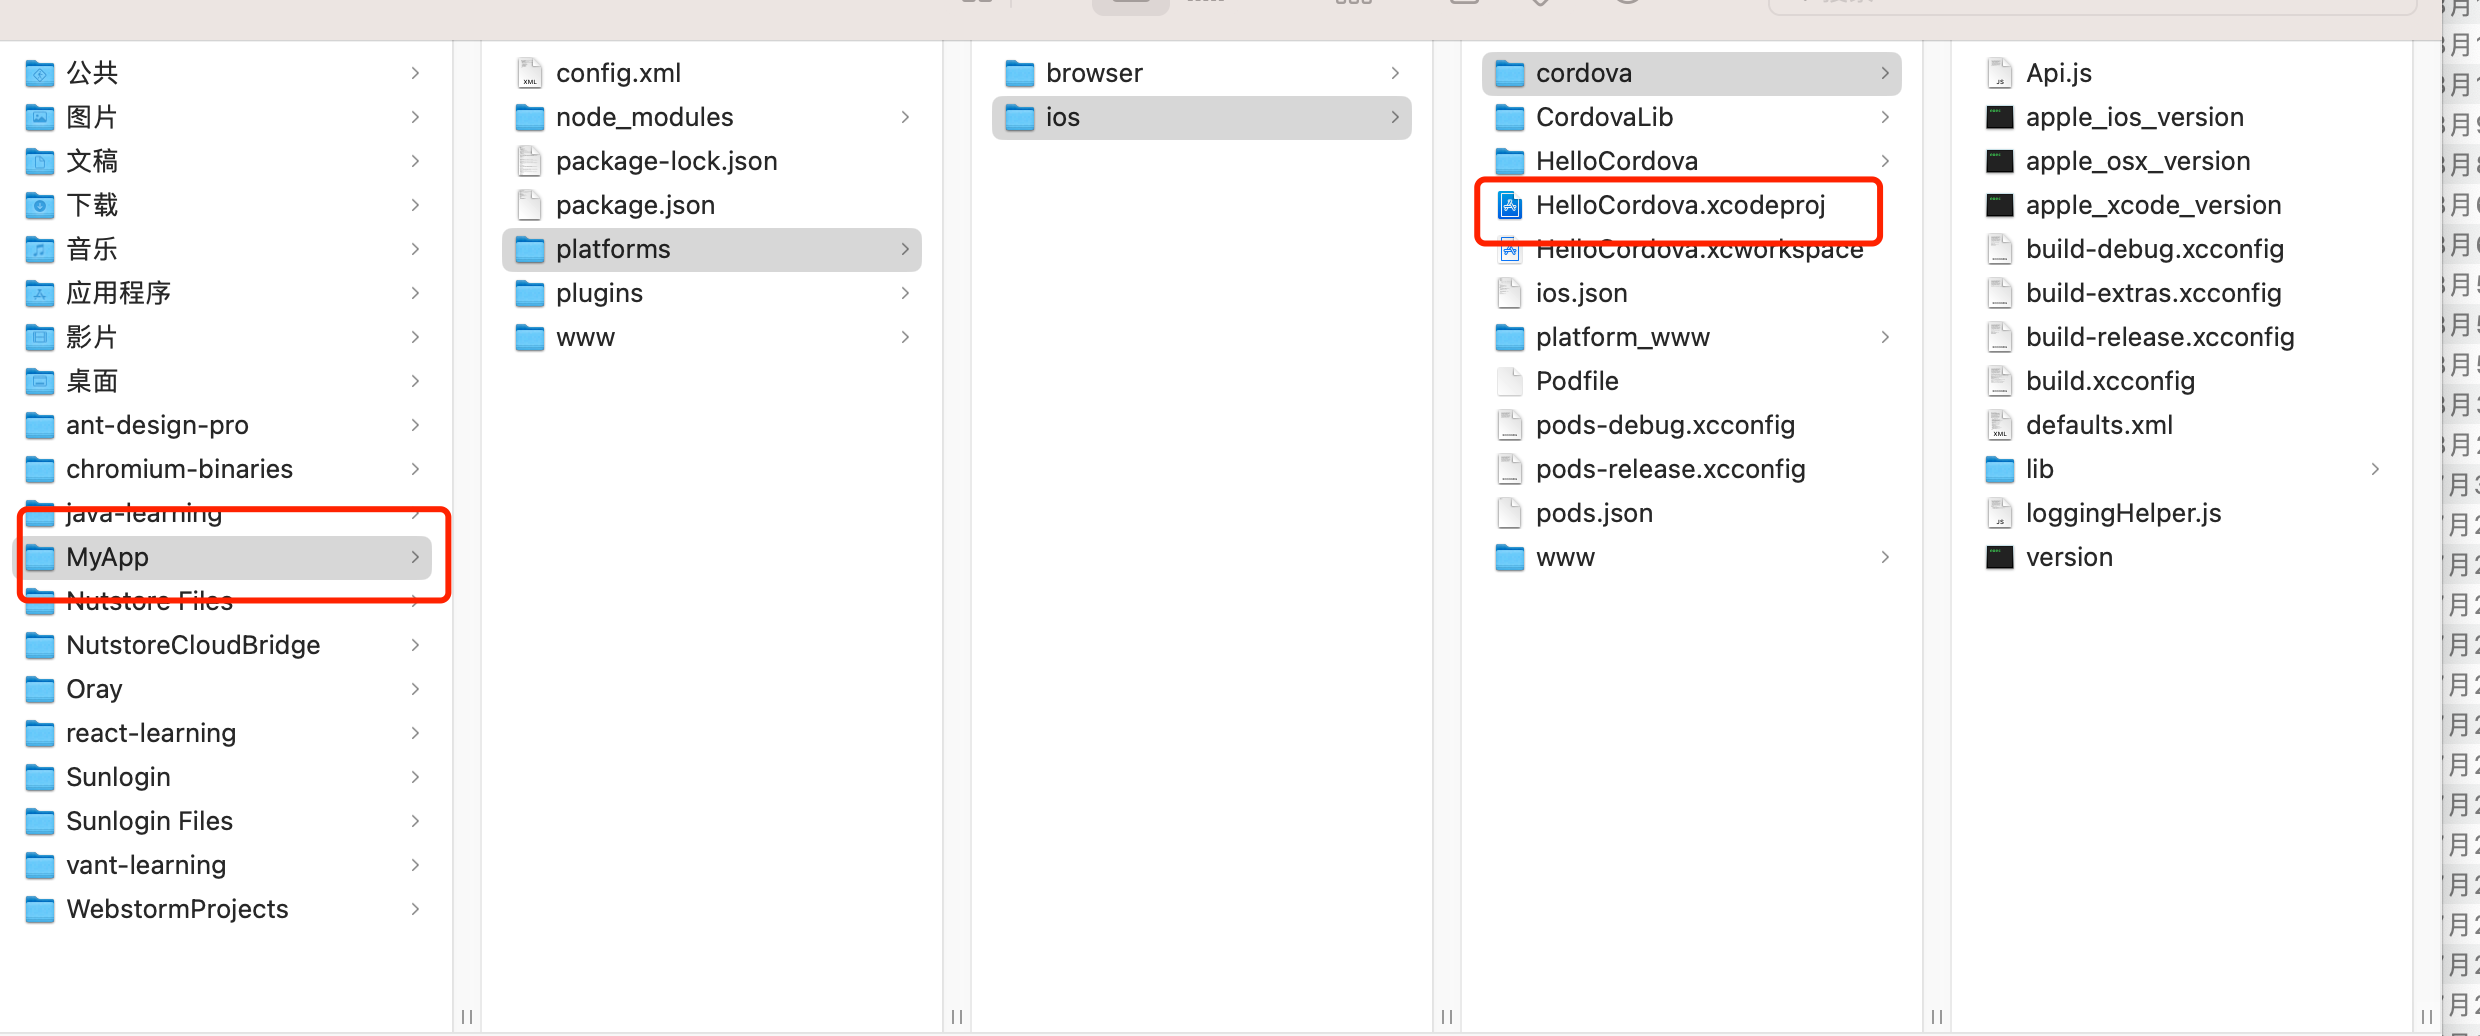Click the first column resize handle
2480x1036 pixels.
click(x=467, y=1016)
